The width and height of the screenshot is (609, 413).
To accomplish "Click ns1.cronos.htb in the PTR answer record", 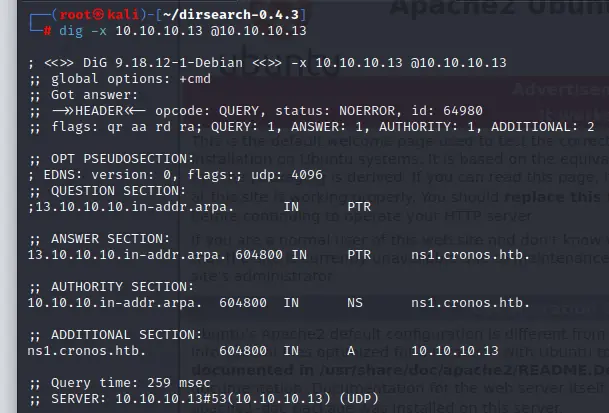I will pyautogui.click(x=470, y=255).
